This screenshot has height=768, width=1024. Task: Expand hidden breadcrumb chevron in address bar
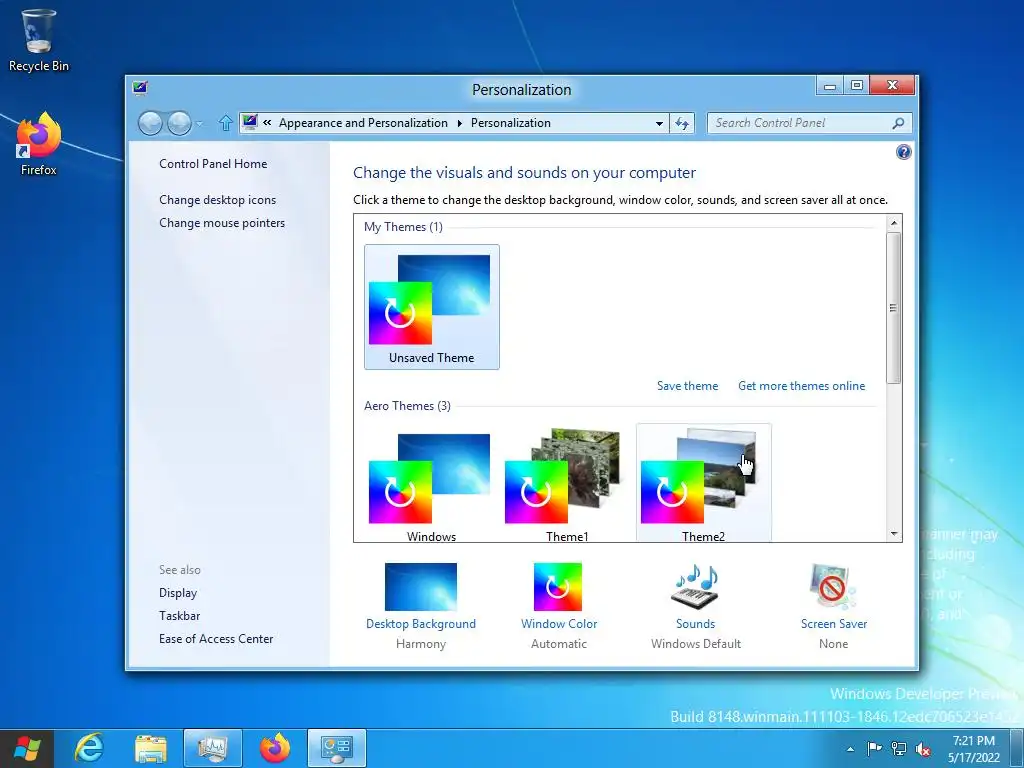click(267, 122)
